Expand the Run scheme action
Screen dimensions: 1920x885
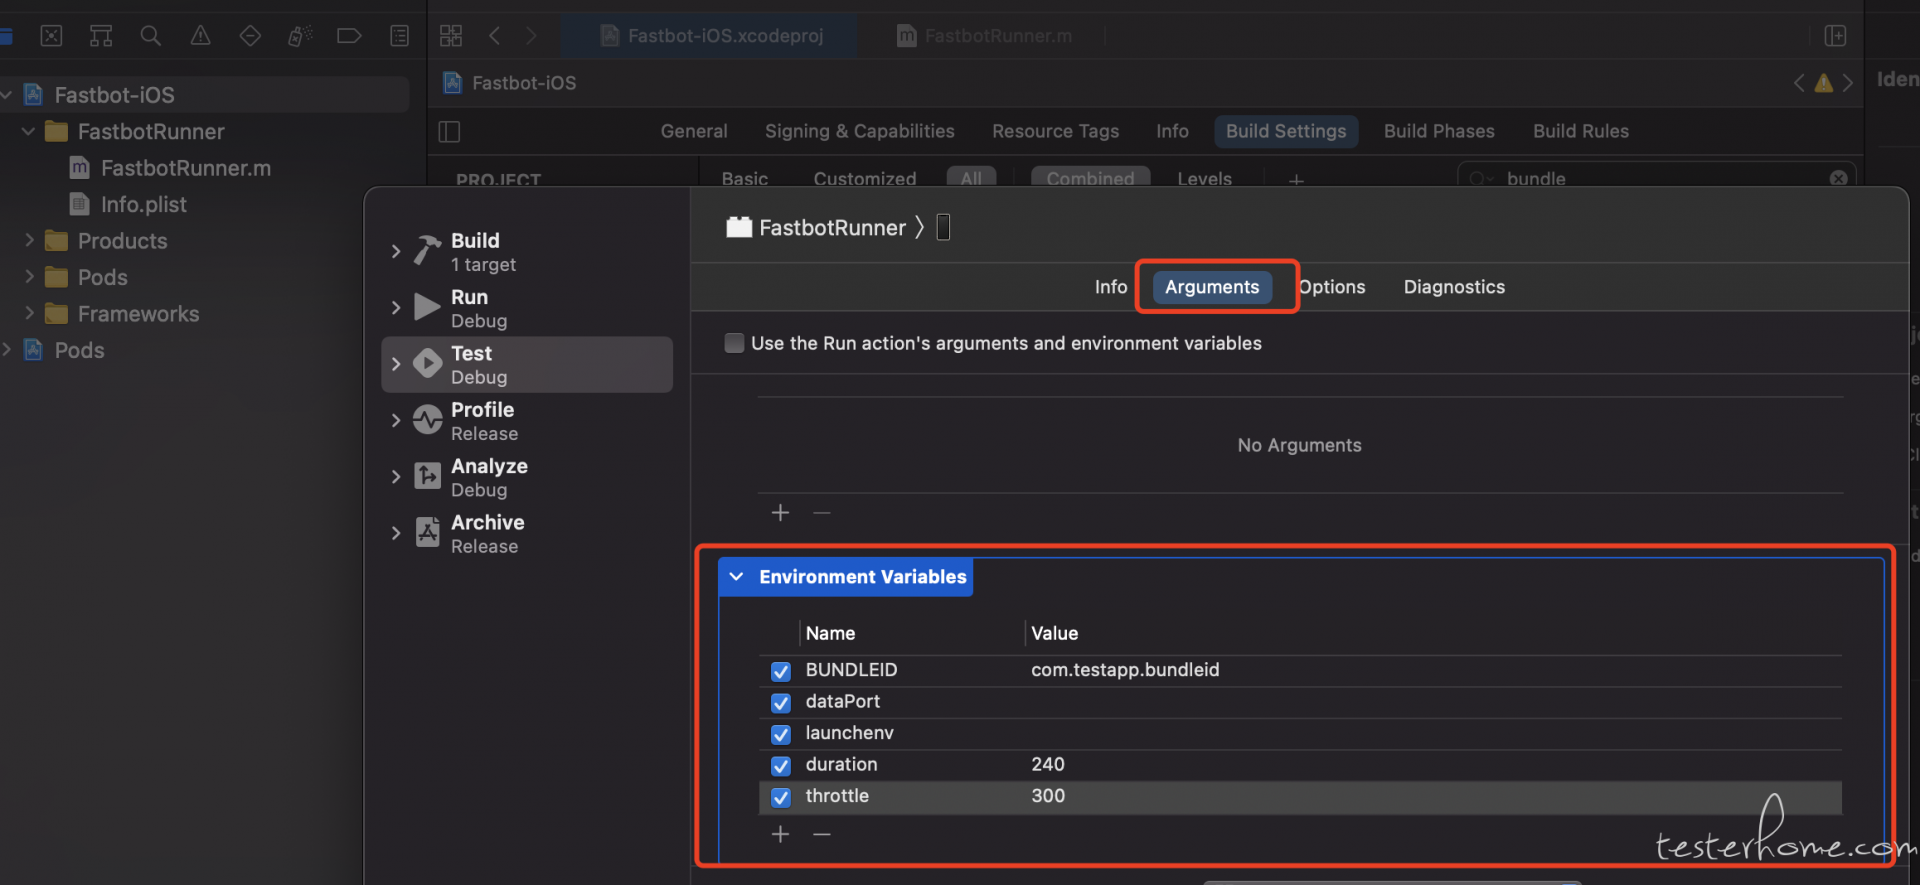pyautogui.click(x=396, y=307)
